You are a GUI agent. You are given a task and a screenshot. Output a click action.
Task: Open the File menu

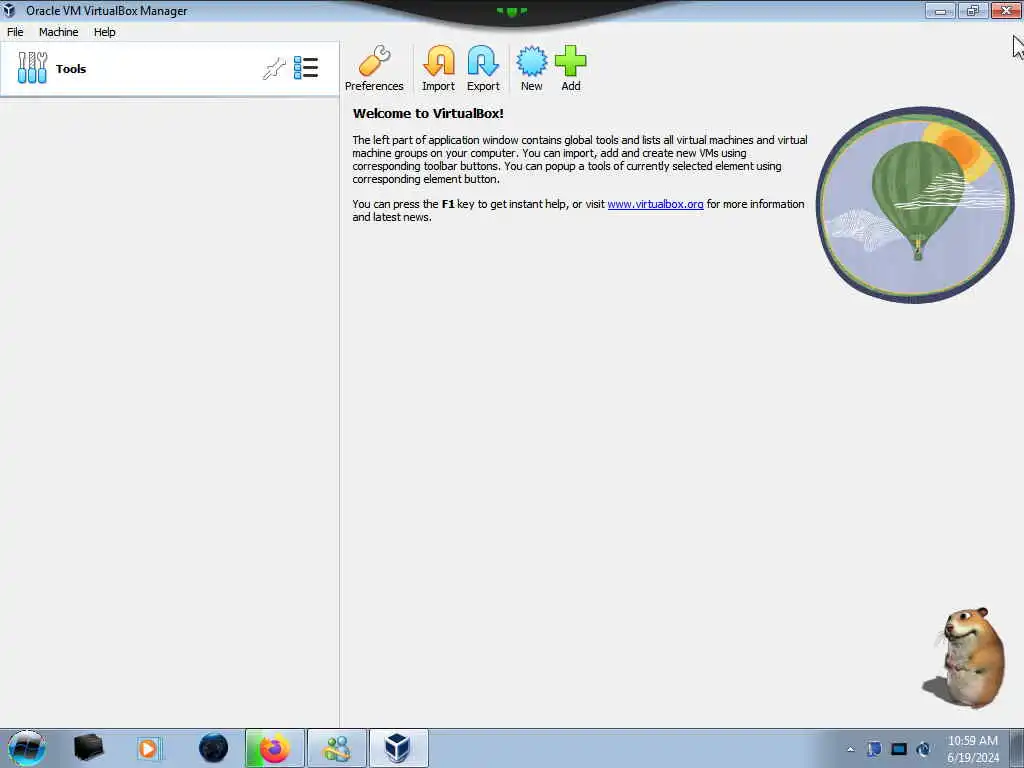[15, 32]
